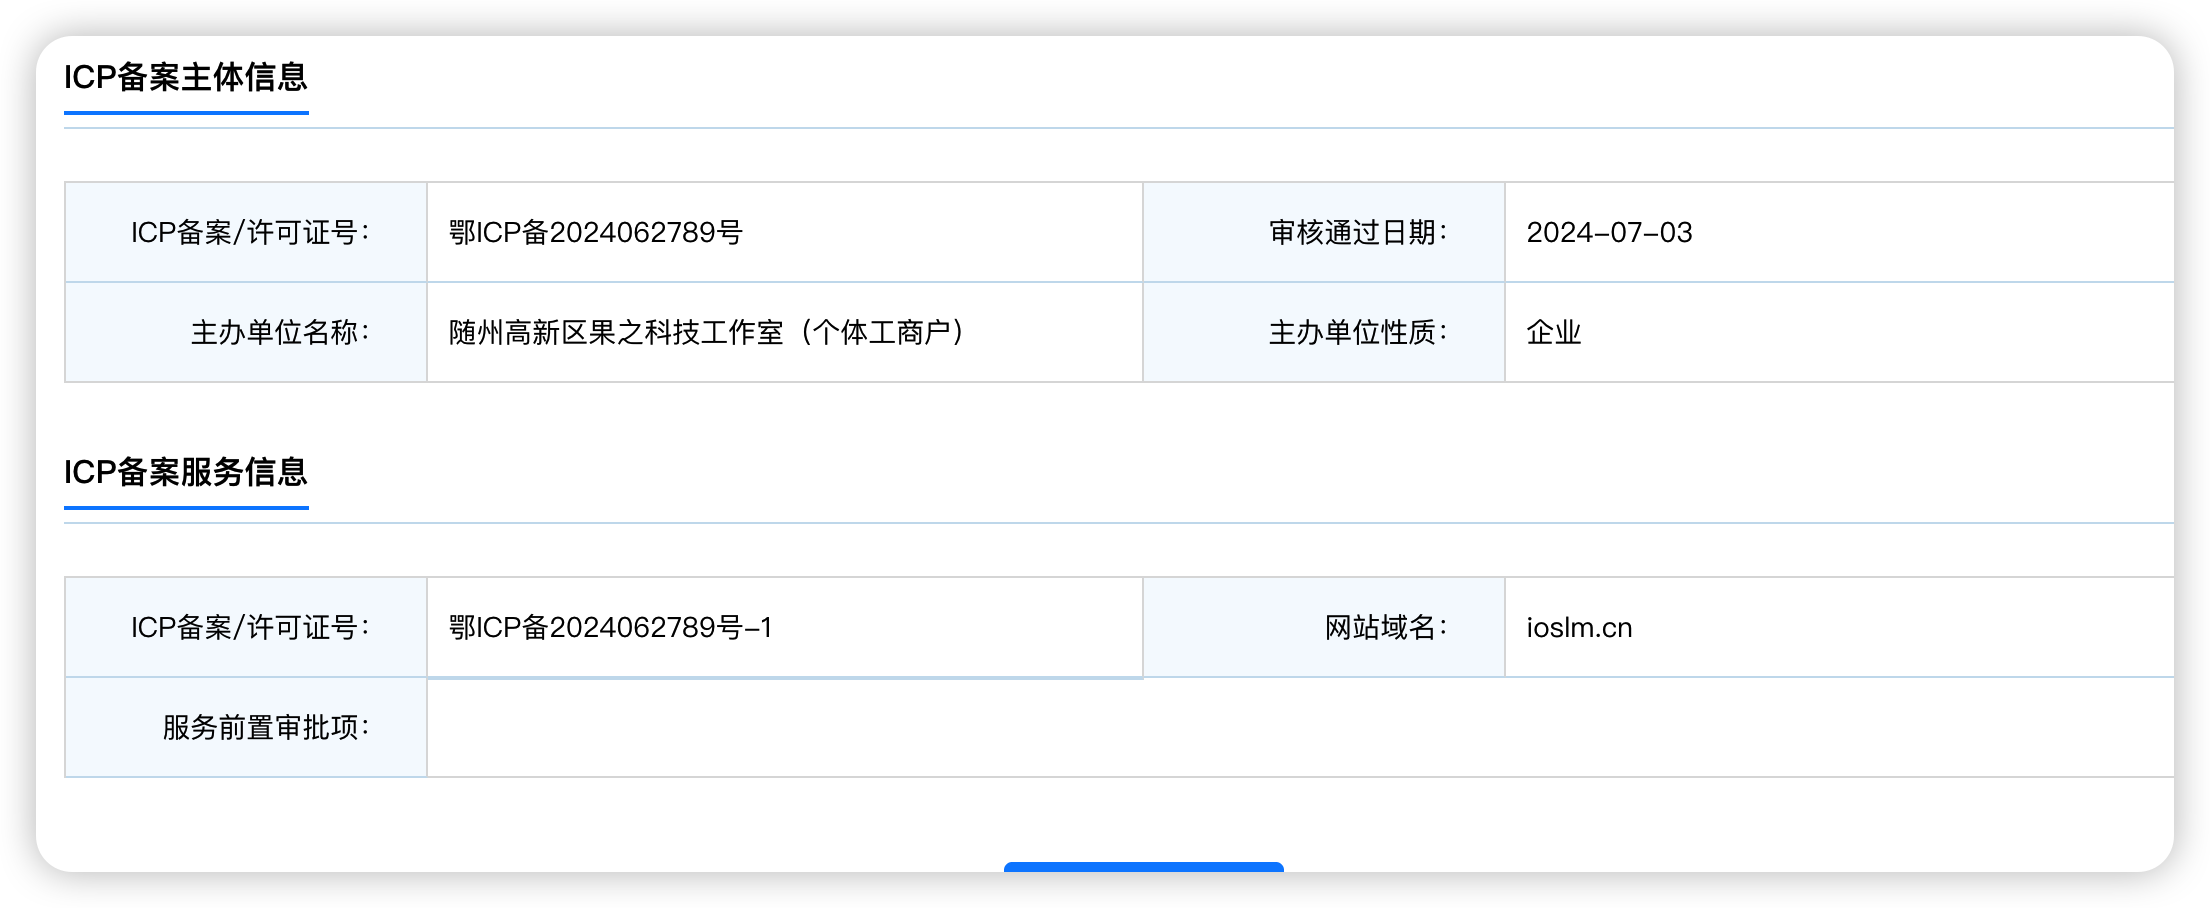2210x908 pixels.
Task: Click the 网站域名 label cell
Action: (1324, 627)
